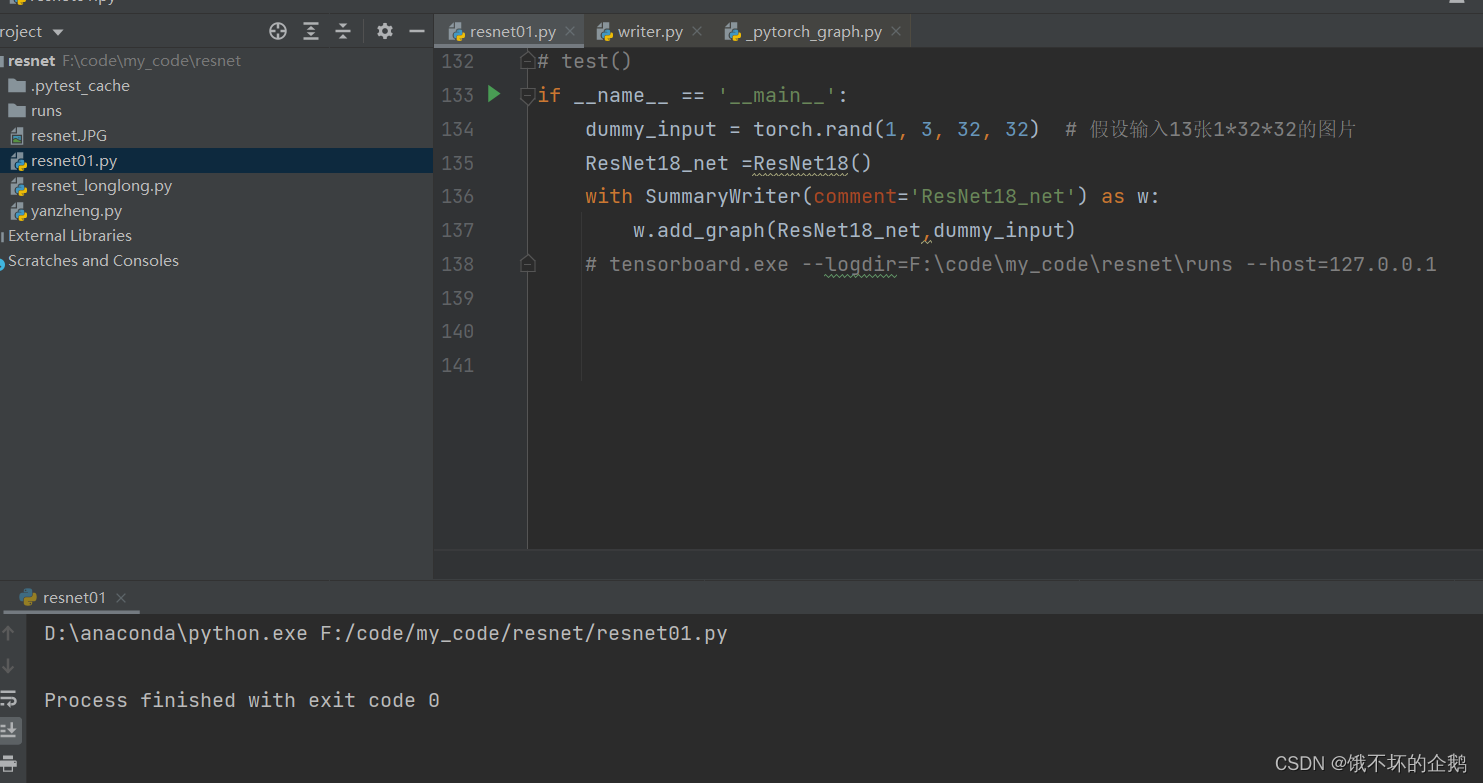Toggle soft-wrap in run console
The image size is (1483, 783).
(x=9, y=698)
